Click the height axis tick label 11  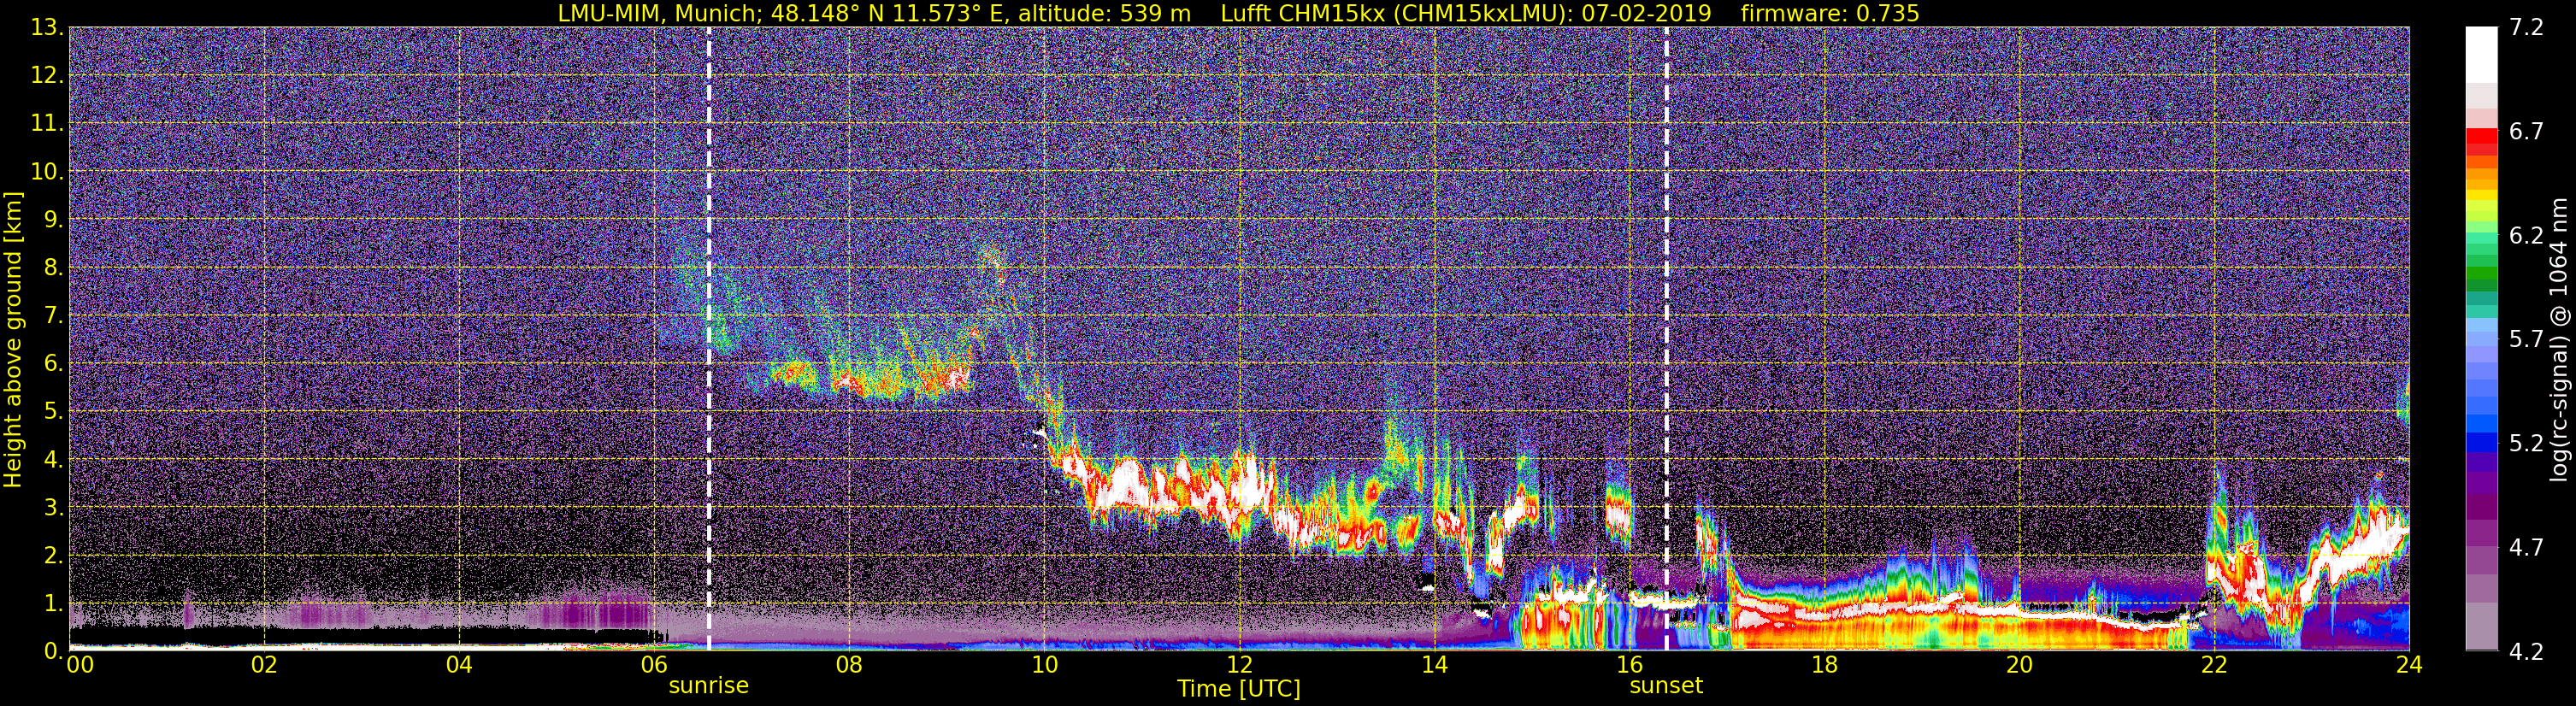(x=45, y=124)
